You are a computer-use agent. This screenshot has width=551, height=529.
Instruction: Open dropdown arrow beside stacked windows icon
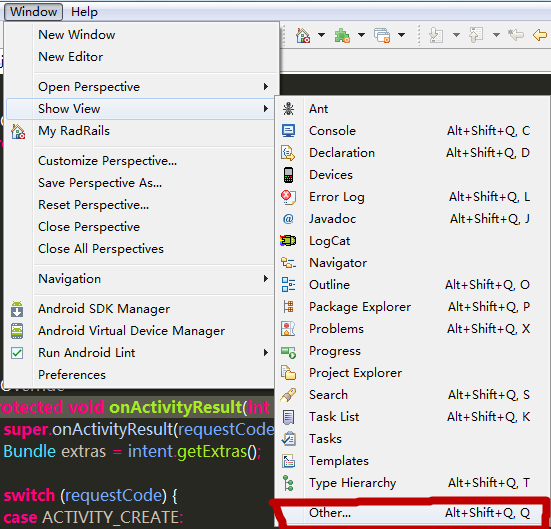[401, 35]
